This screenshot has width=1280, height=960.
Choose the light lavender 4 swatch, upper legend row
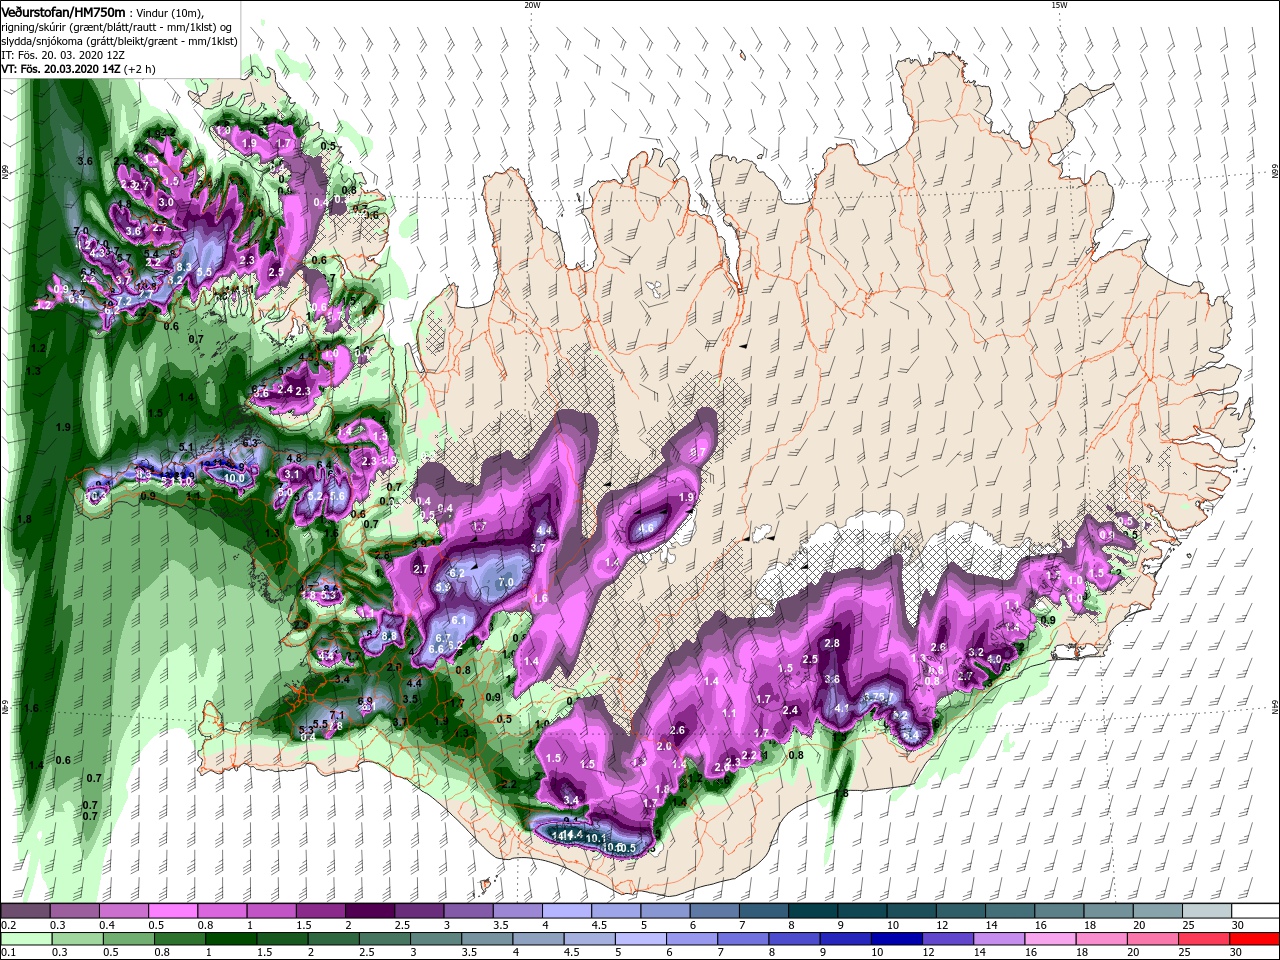click(x=566, y=911)
